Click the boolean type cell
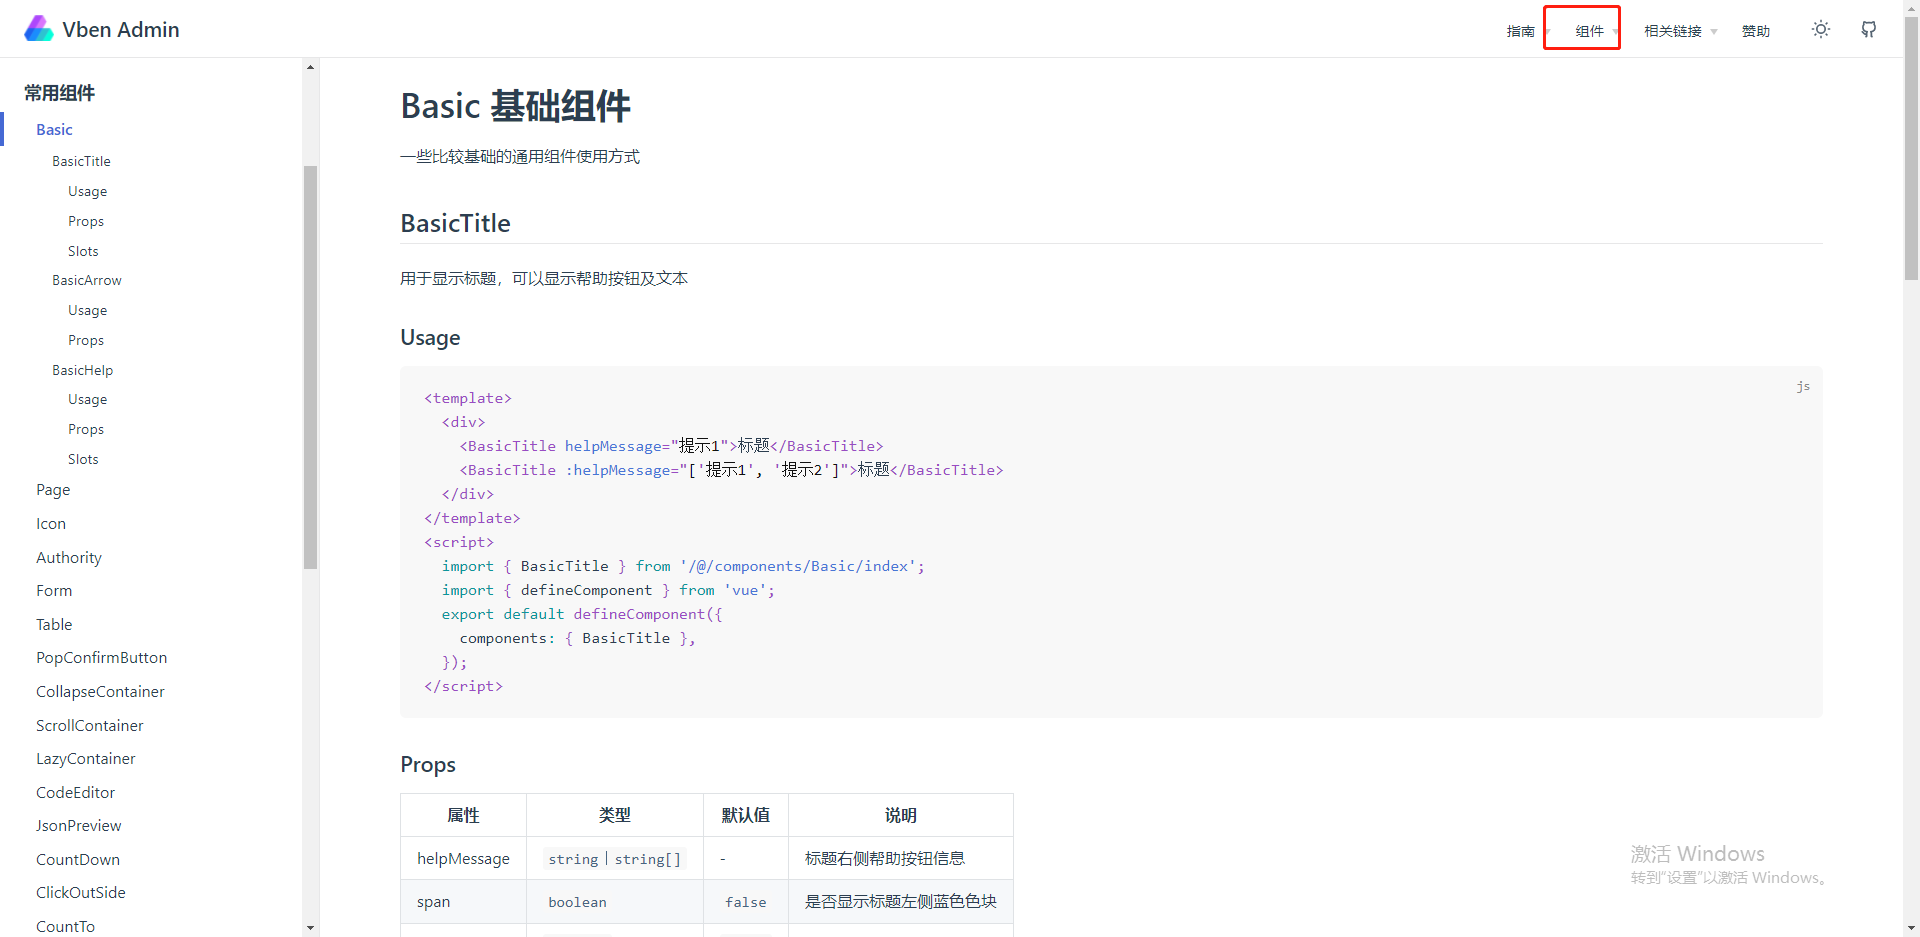This screenshot has width=1920, height=937. tap(615, 902)
